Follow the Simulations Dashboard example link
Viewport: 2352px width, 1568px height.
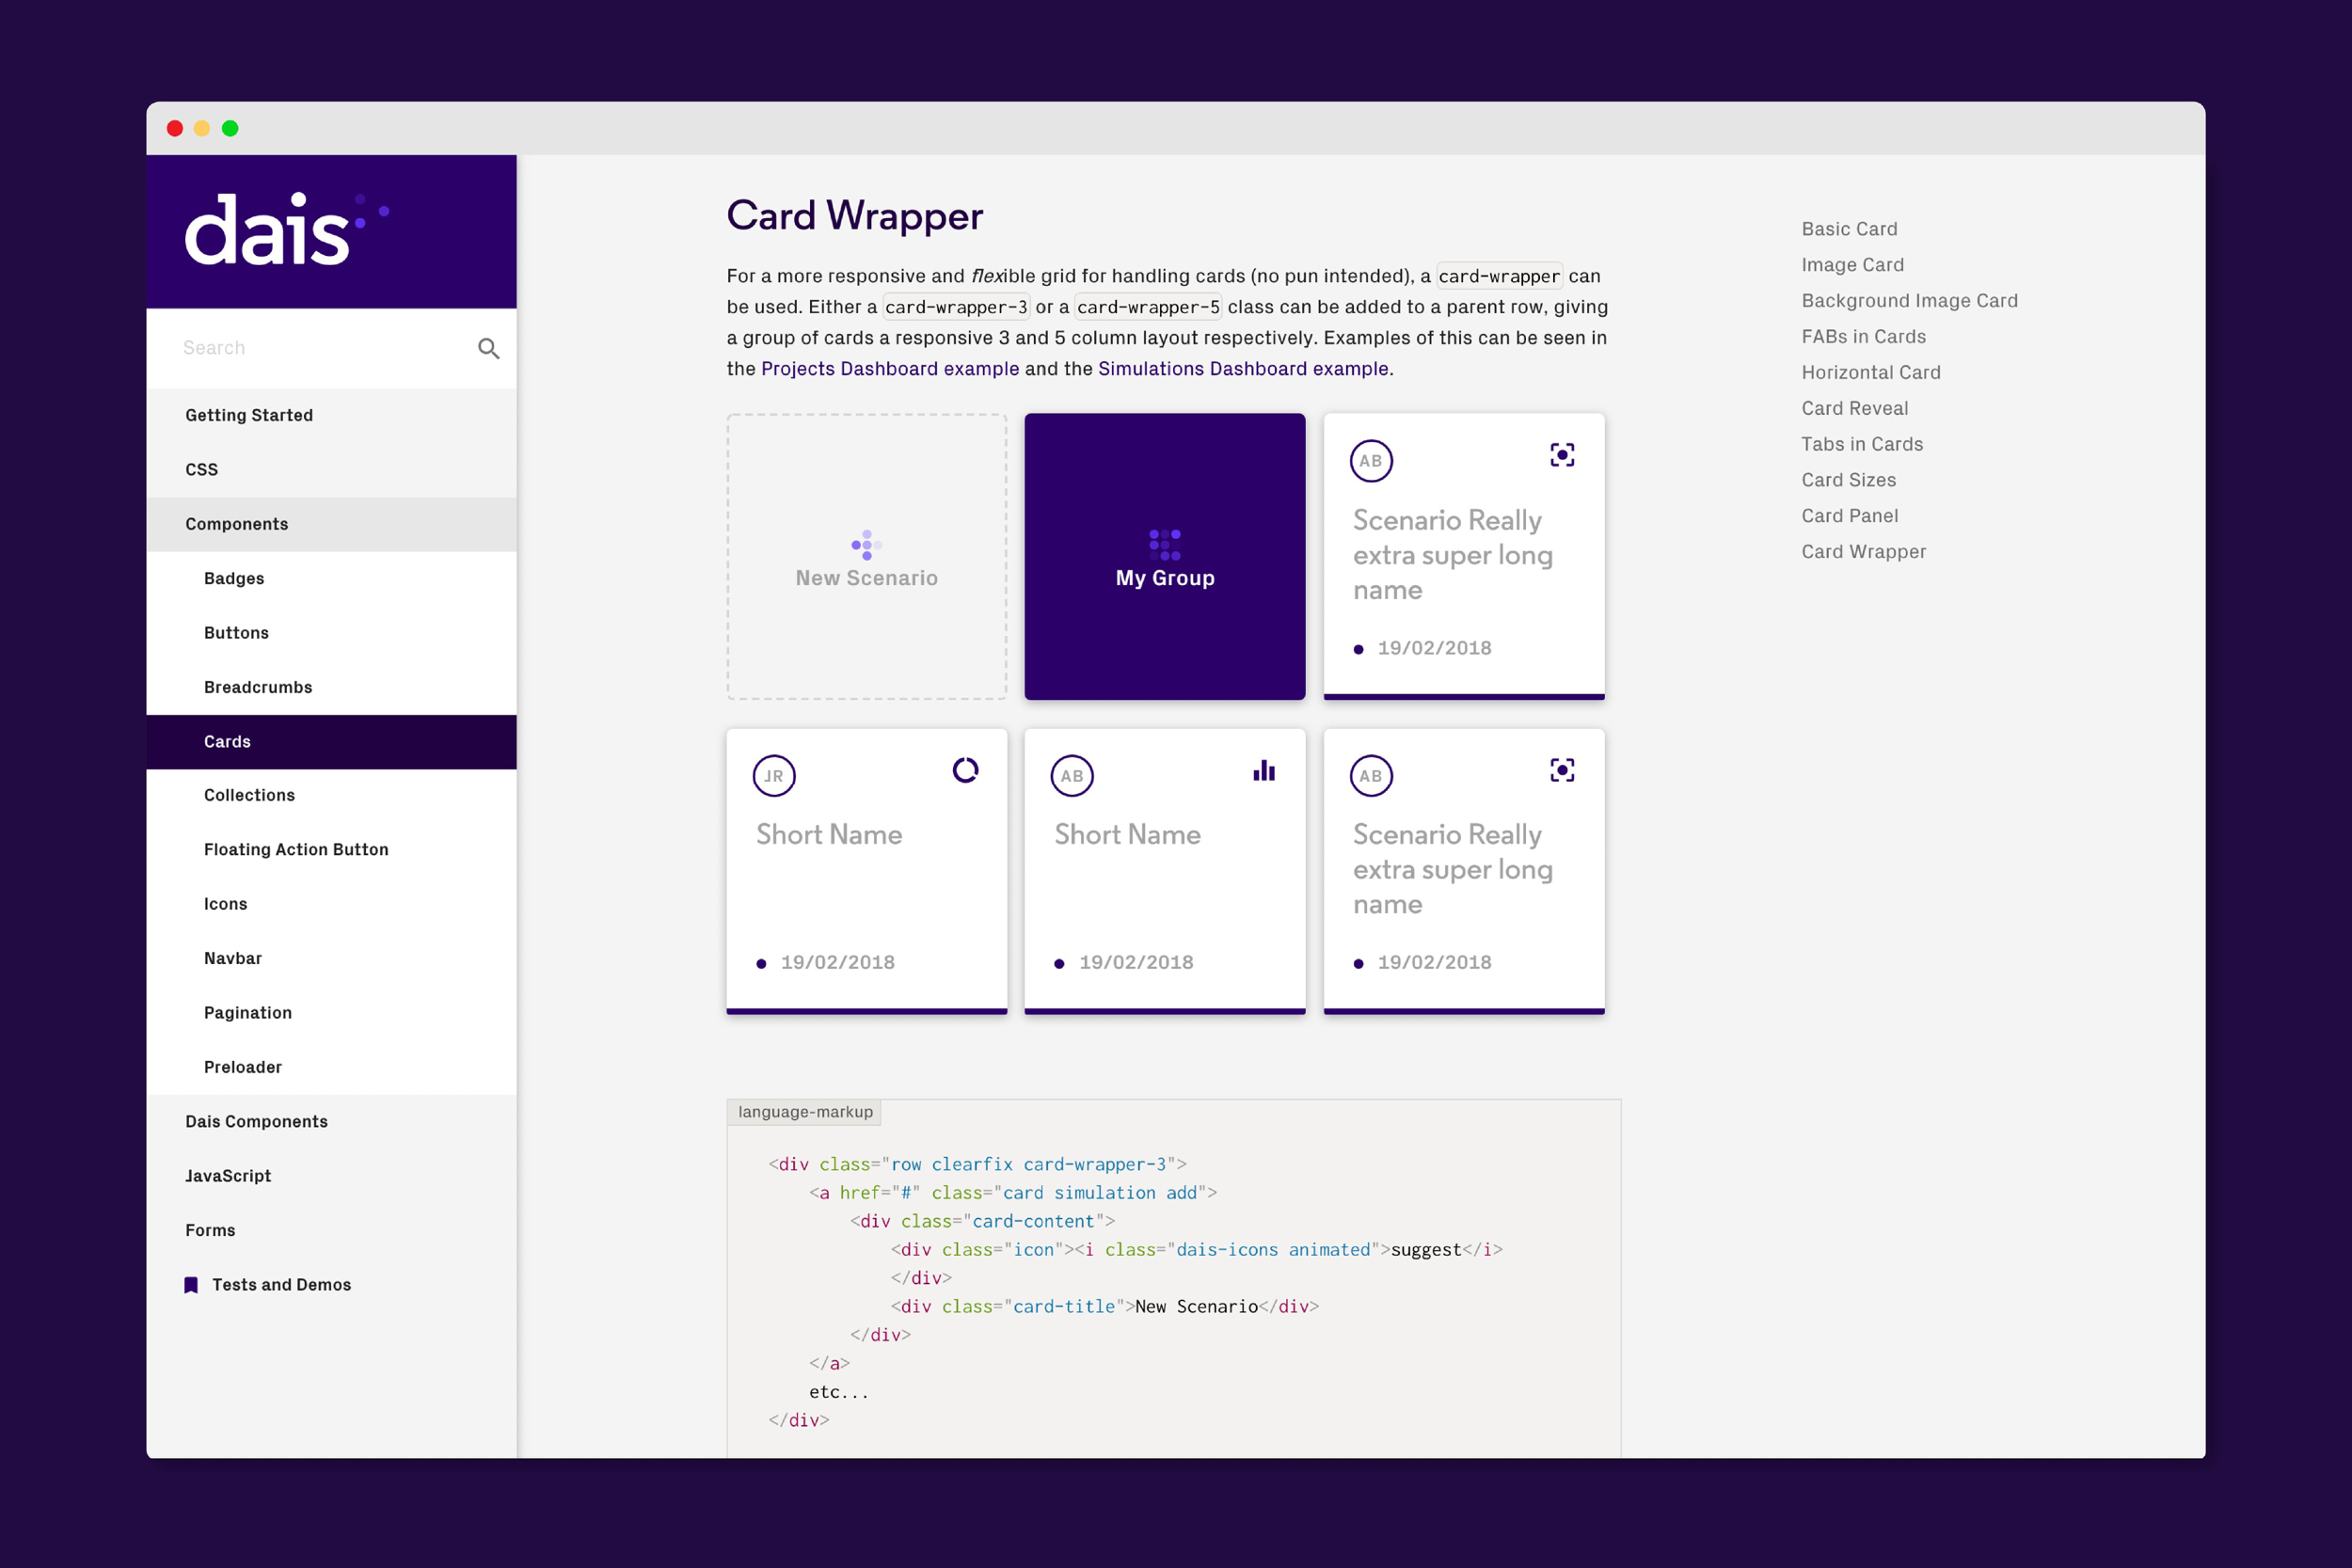click(x=1242, y=369)
